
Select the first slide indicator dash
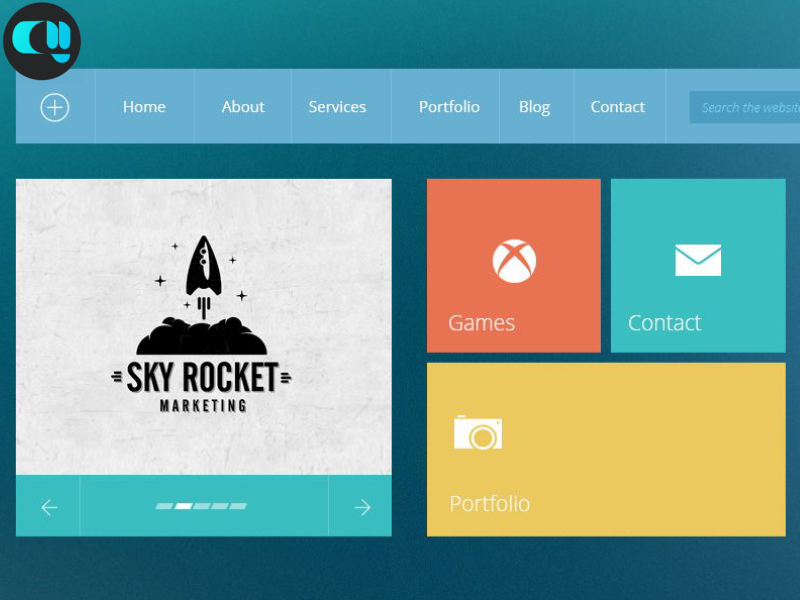click(164, 506)
